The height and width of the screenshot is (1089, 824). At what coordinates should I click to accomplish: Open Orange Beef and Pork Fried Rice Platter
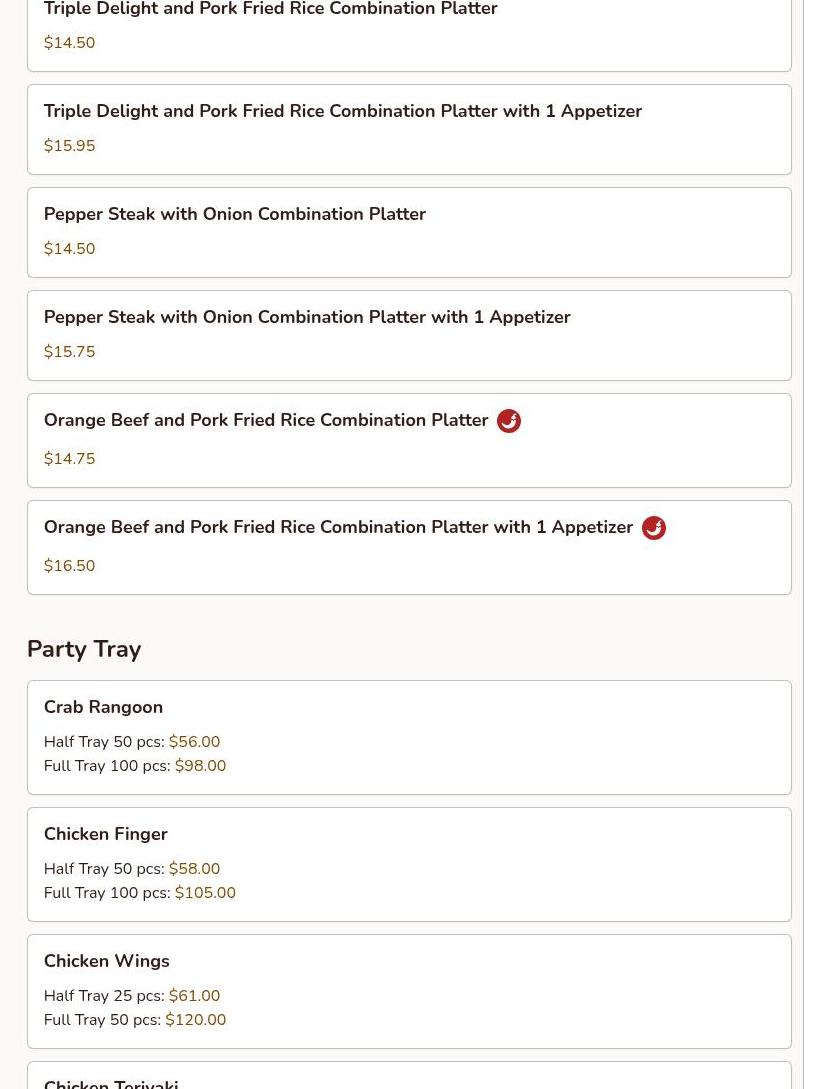(x=266, y=420)
